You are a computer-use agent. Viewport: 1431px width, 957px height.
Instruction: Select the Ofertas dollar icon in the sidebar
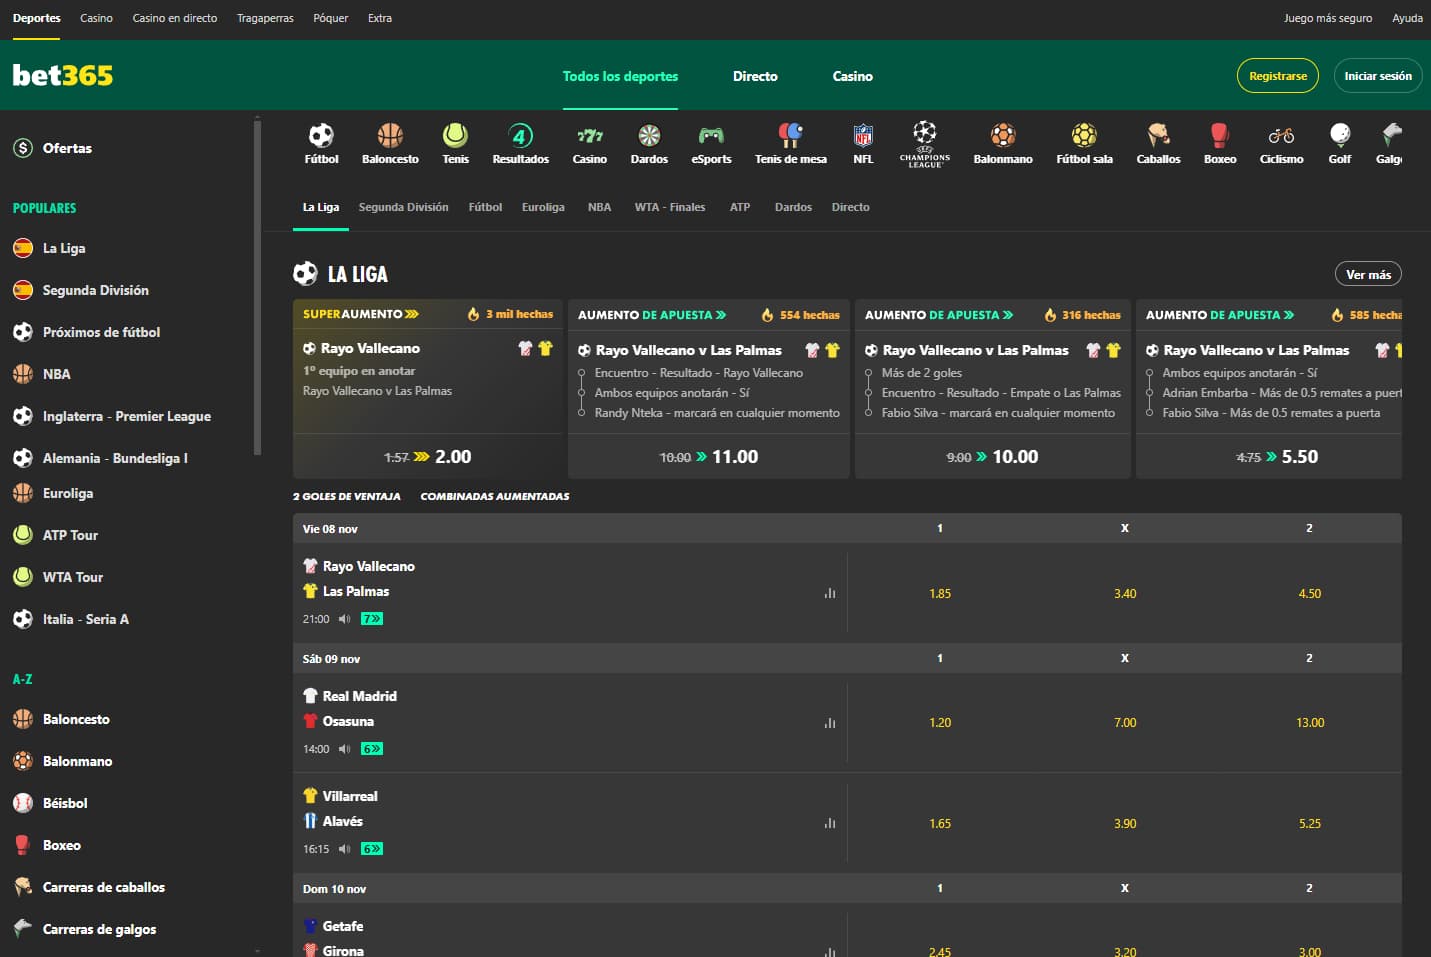[x=21, y=147]
